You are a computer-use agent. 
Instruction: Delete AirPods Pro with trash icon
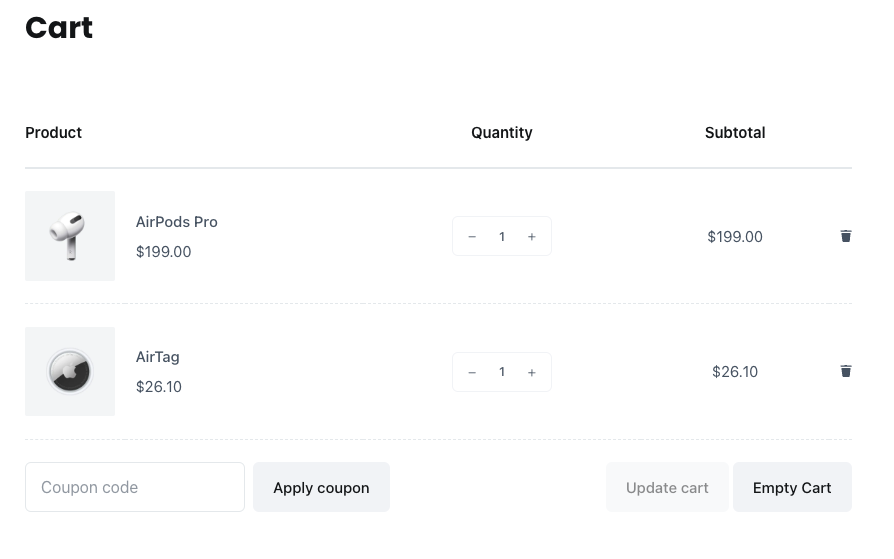[846, 236]
